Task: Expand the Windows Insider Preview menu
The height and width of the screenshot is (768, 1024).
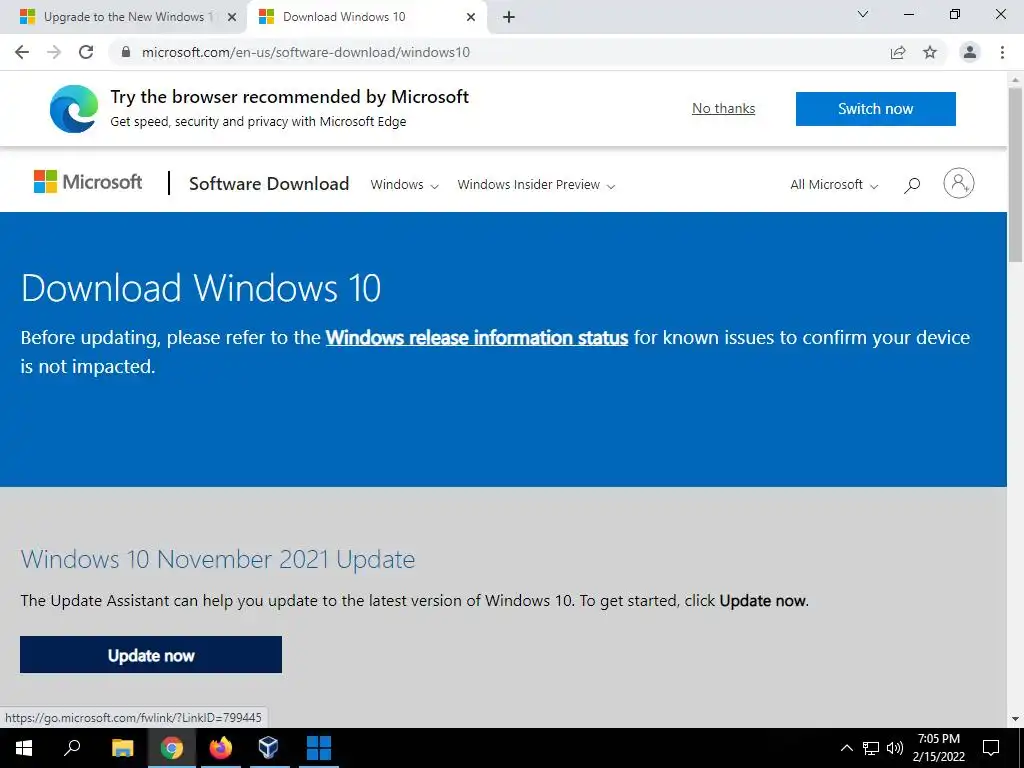Action: tap(536, 185)
